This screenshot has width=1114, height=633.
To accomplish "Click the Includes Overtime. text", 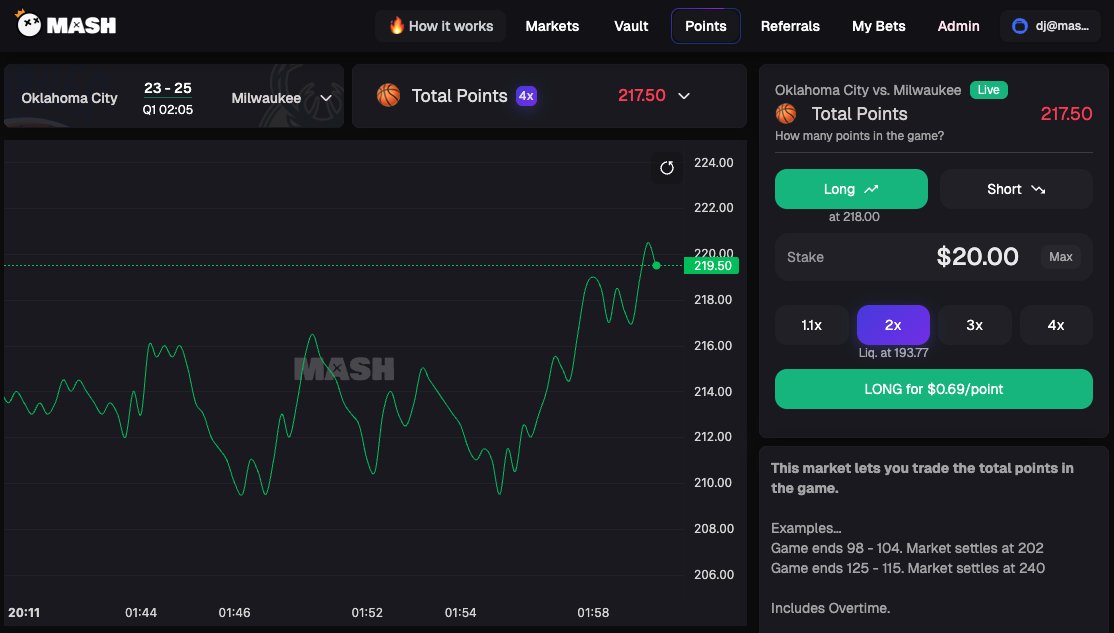I will (830, 608).
